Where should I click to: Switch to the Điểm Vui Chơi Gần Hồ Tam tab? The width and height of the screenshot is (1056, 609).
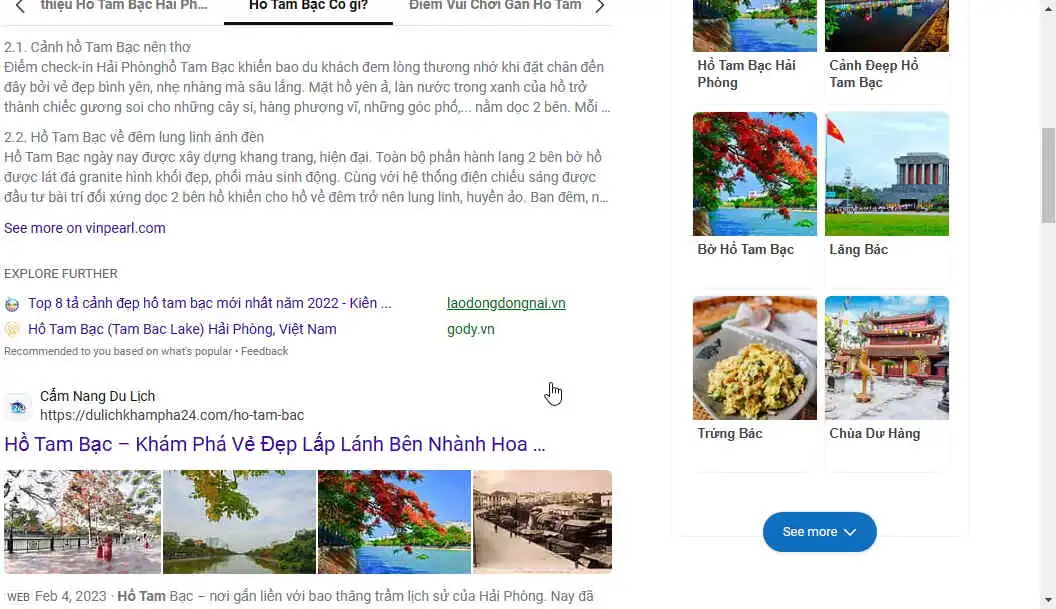coord(495,6)
